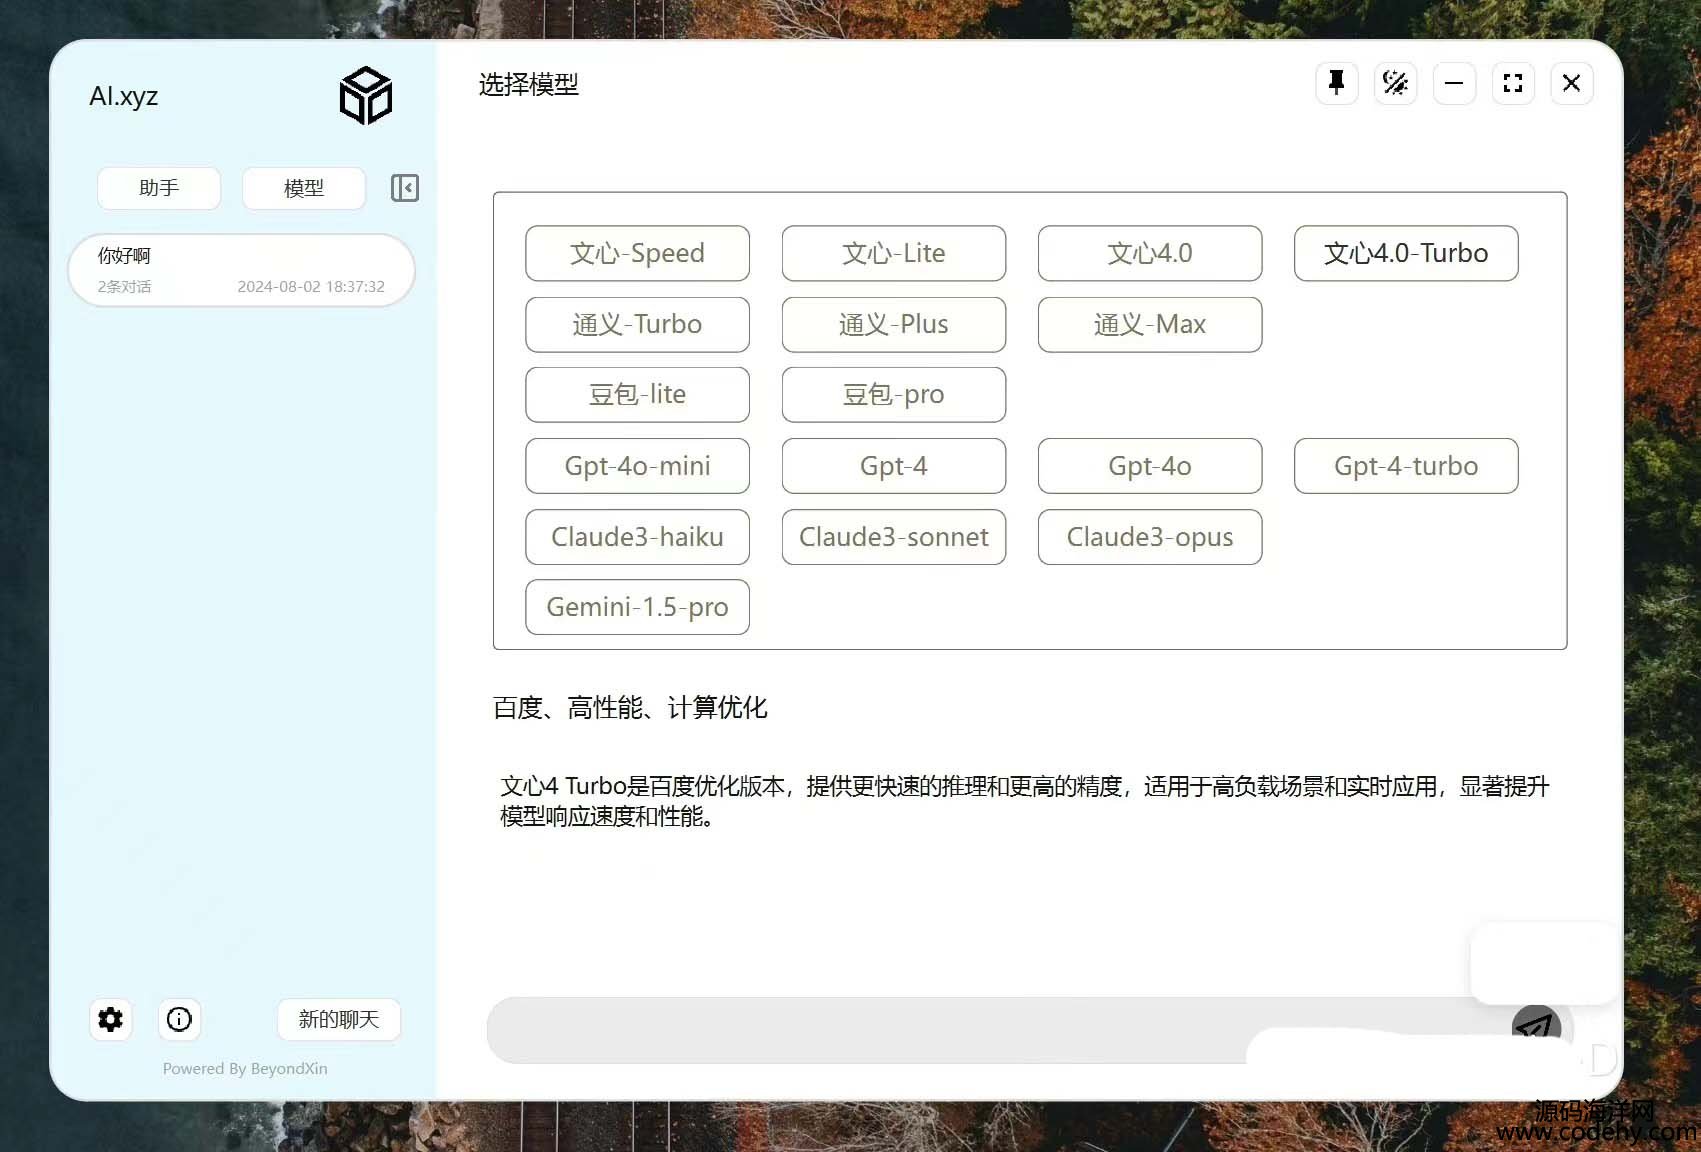Select the 通义-Turbo model

click(x=637, y=324)
